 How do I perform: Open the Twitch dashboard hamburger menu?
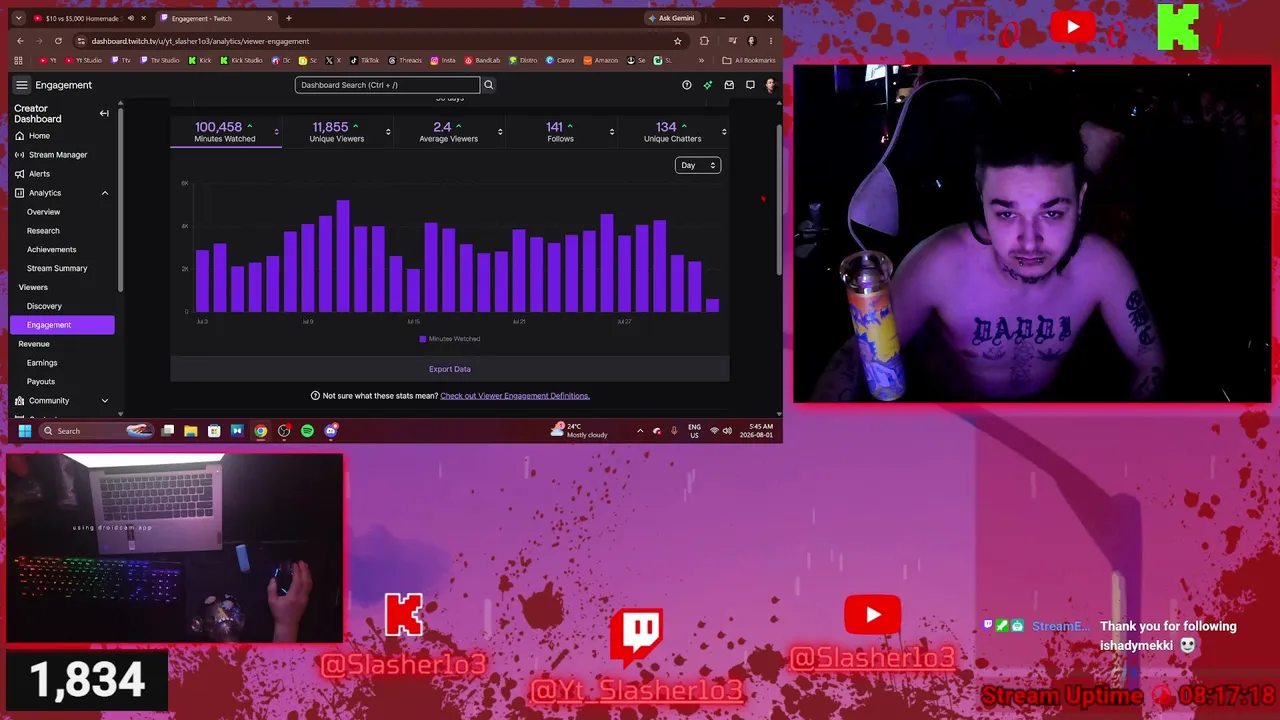pyautogui.click(x=22, y=85)
